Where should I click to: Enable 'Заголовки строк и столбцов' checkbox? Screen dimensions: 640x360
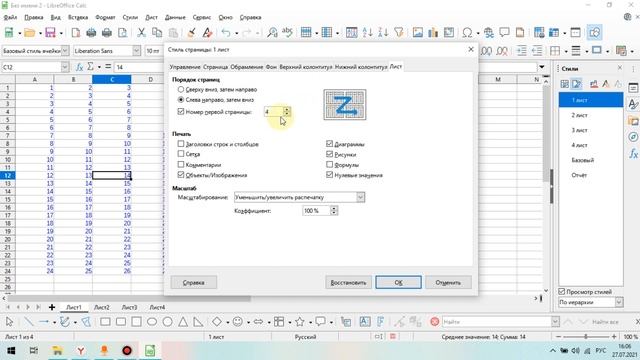[181, 144]
